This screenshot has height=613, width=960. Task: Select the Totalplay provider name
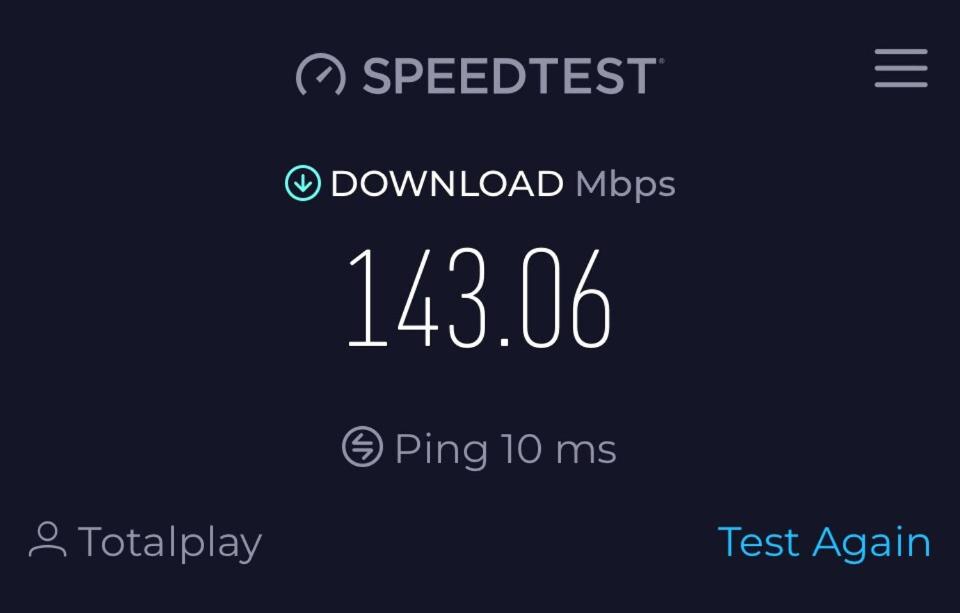point(170,543)
